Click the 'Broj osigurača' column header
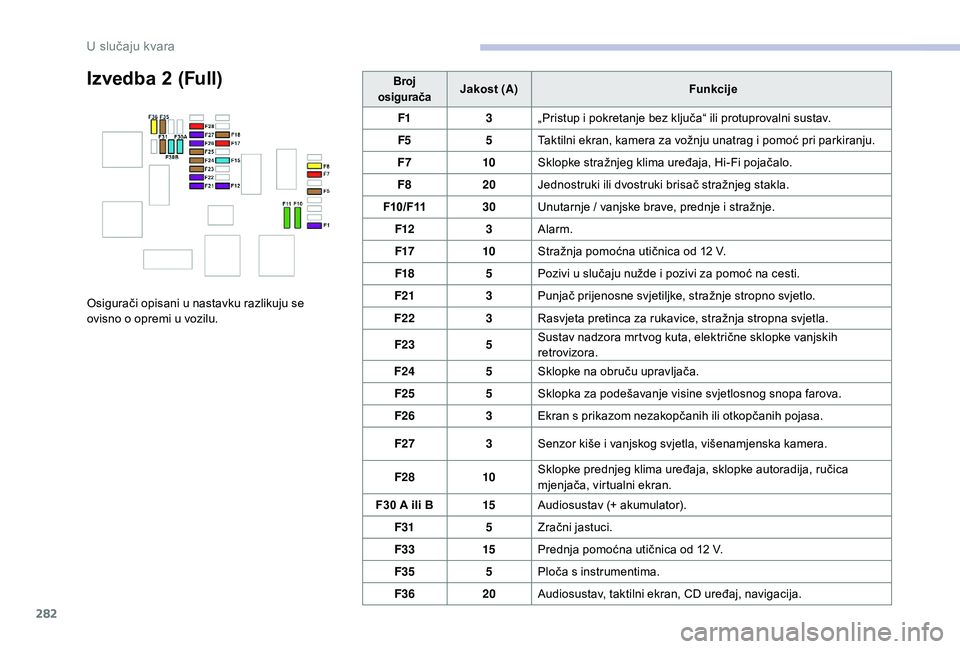960x649 pixels. (404, 89)
